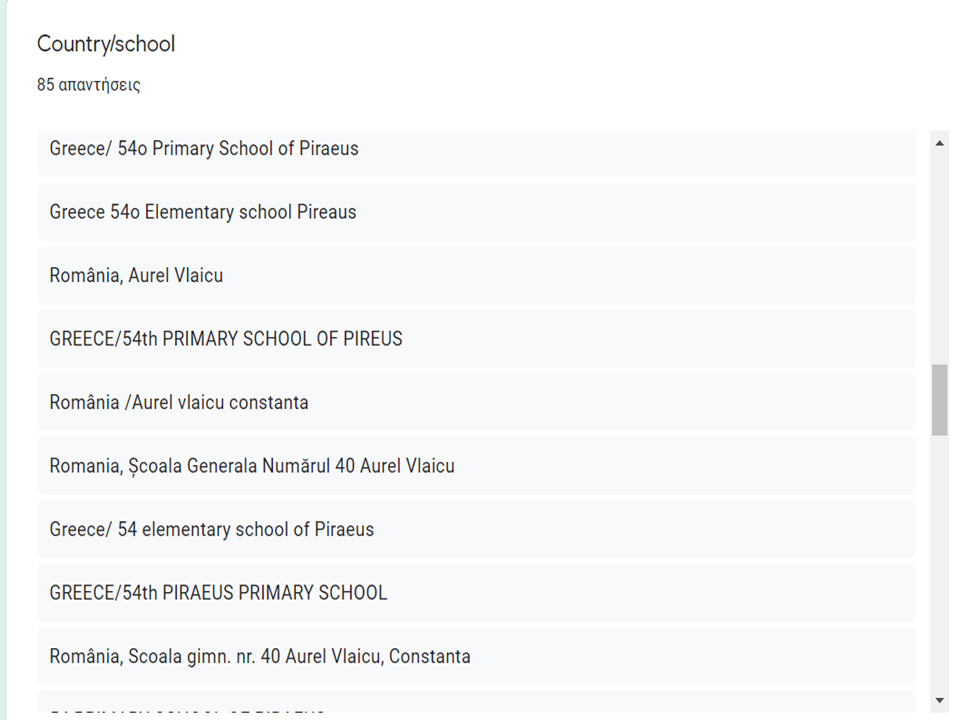Click the partially visible last response row

[476, 705]
